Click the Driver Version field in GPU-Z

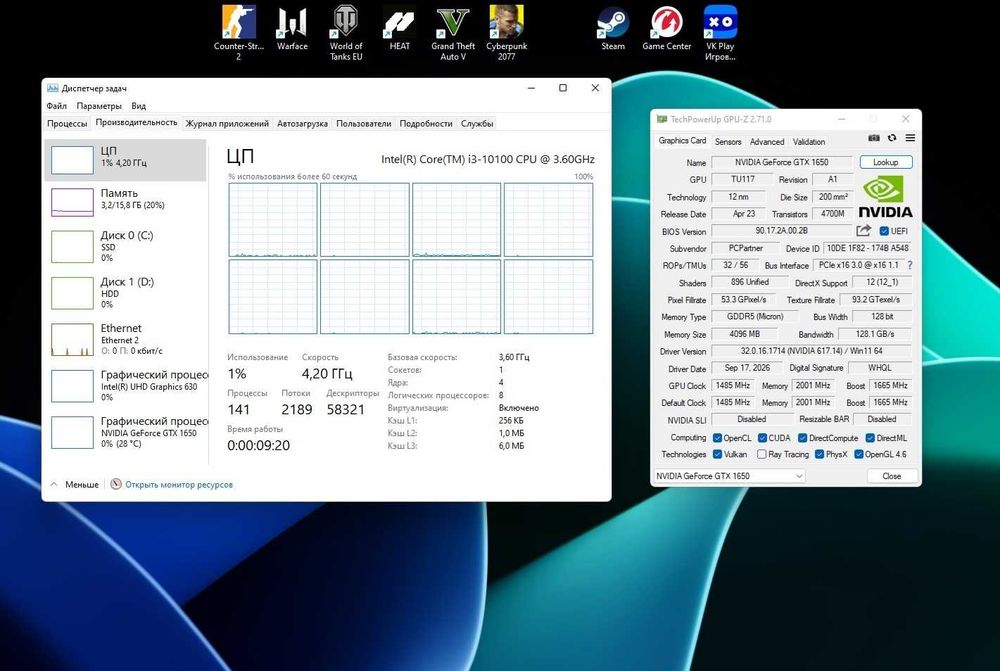coord(811,351)
